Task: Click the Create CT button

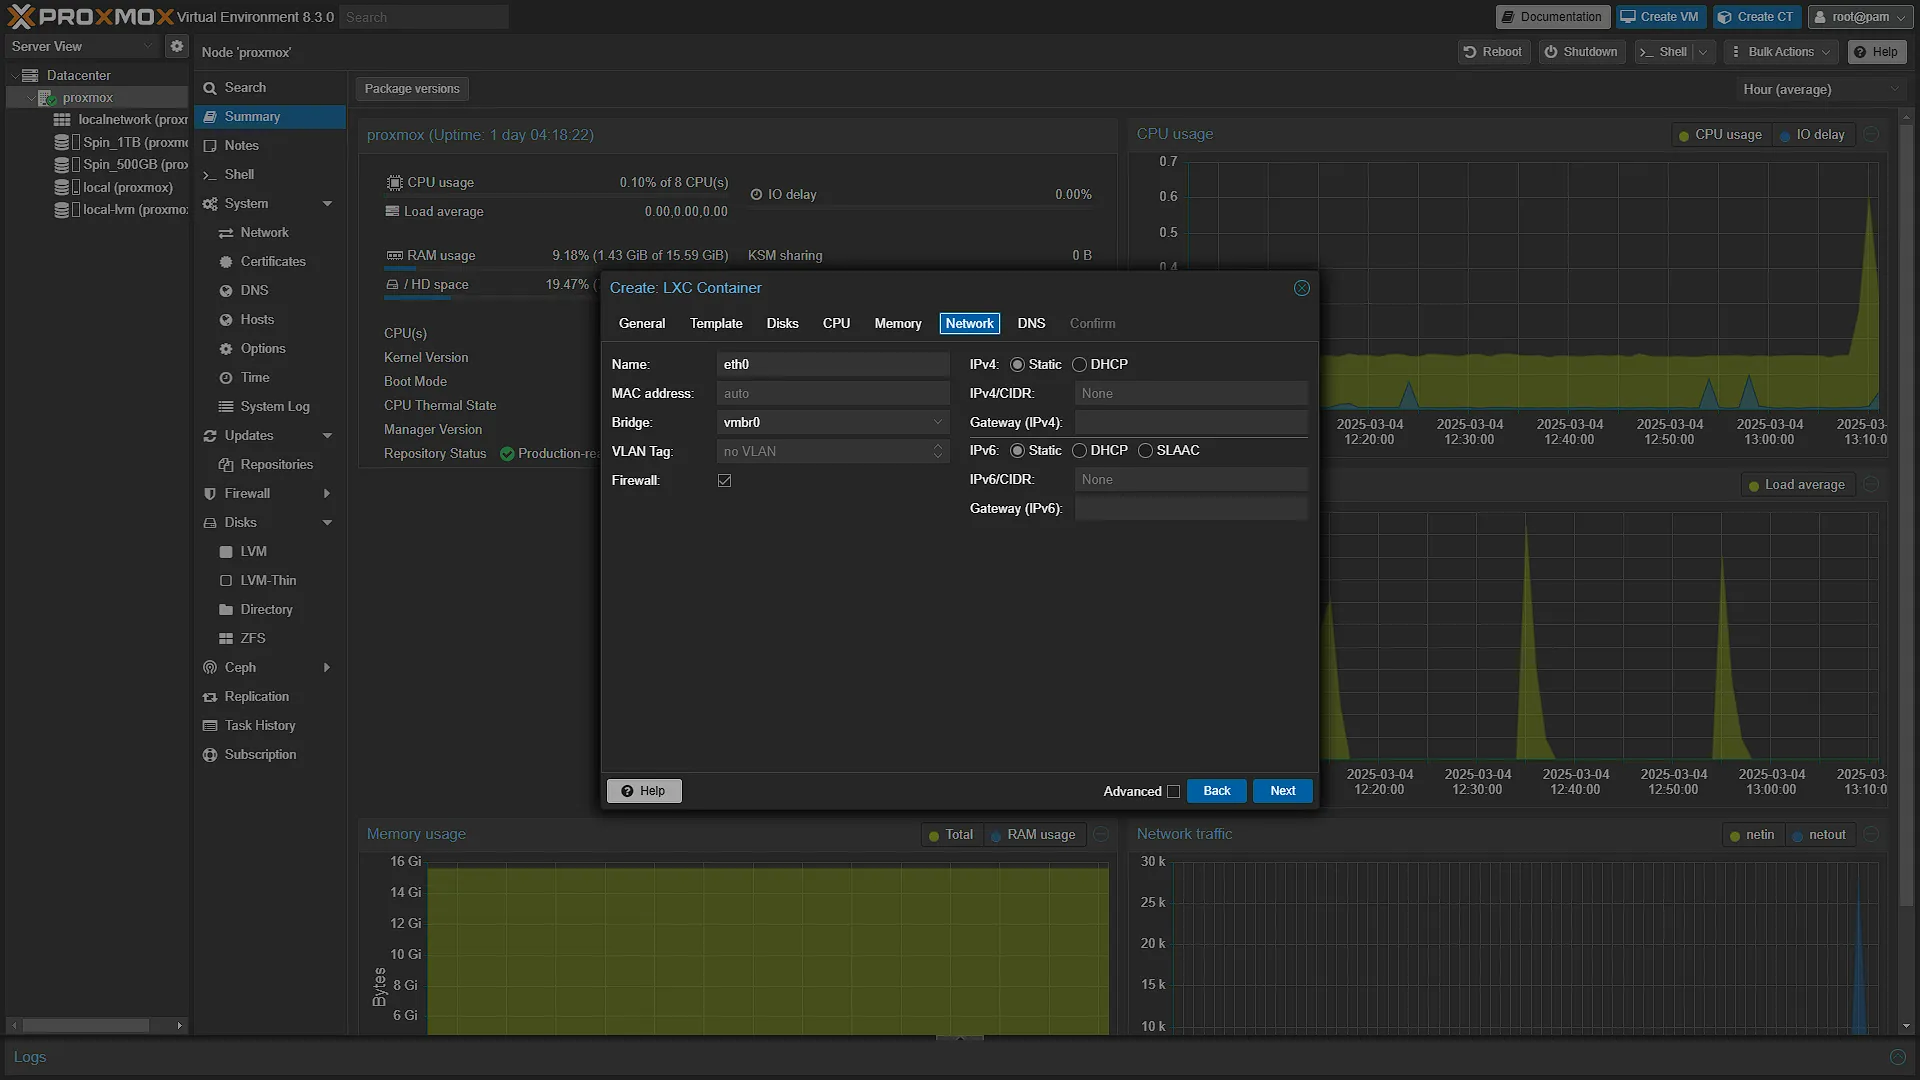Action: pos(1757,17)
